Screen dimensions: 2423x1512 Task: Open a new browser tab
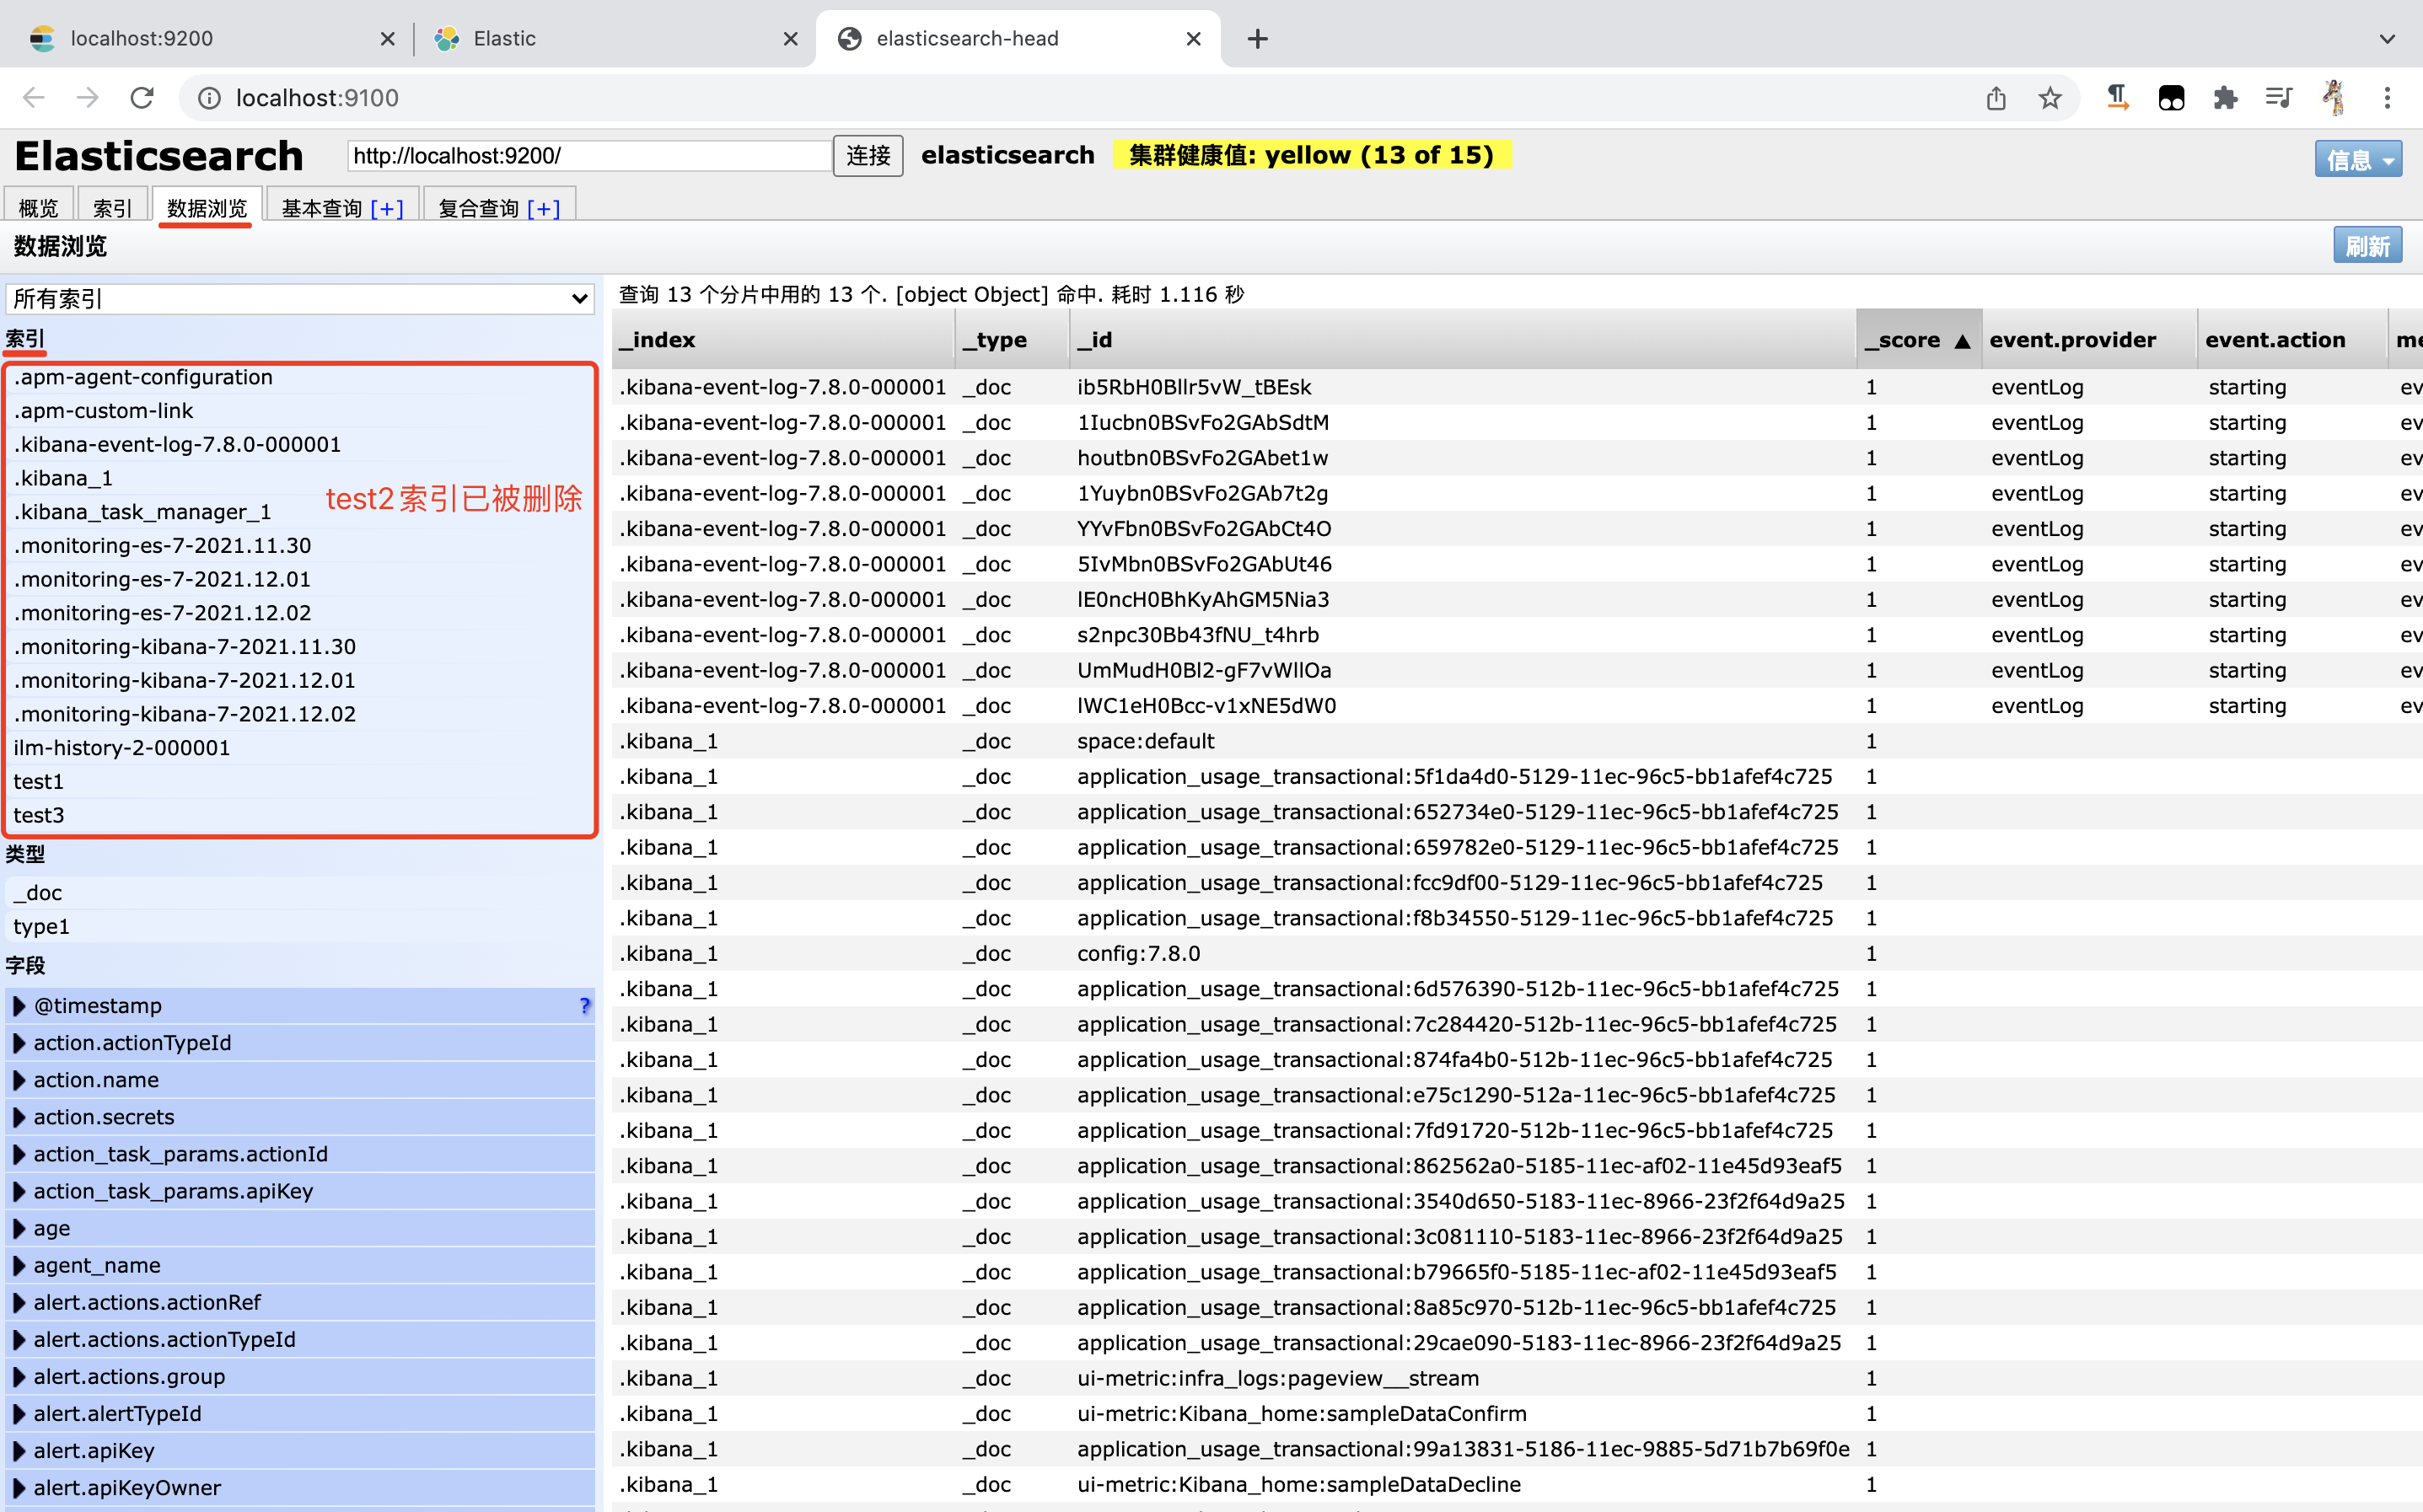(1258, 39)
